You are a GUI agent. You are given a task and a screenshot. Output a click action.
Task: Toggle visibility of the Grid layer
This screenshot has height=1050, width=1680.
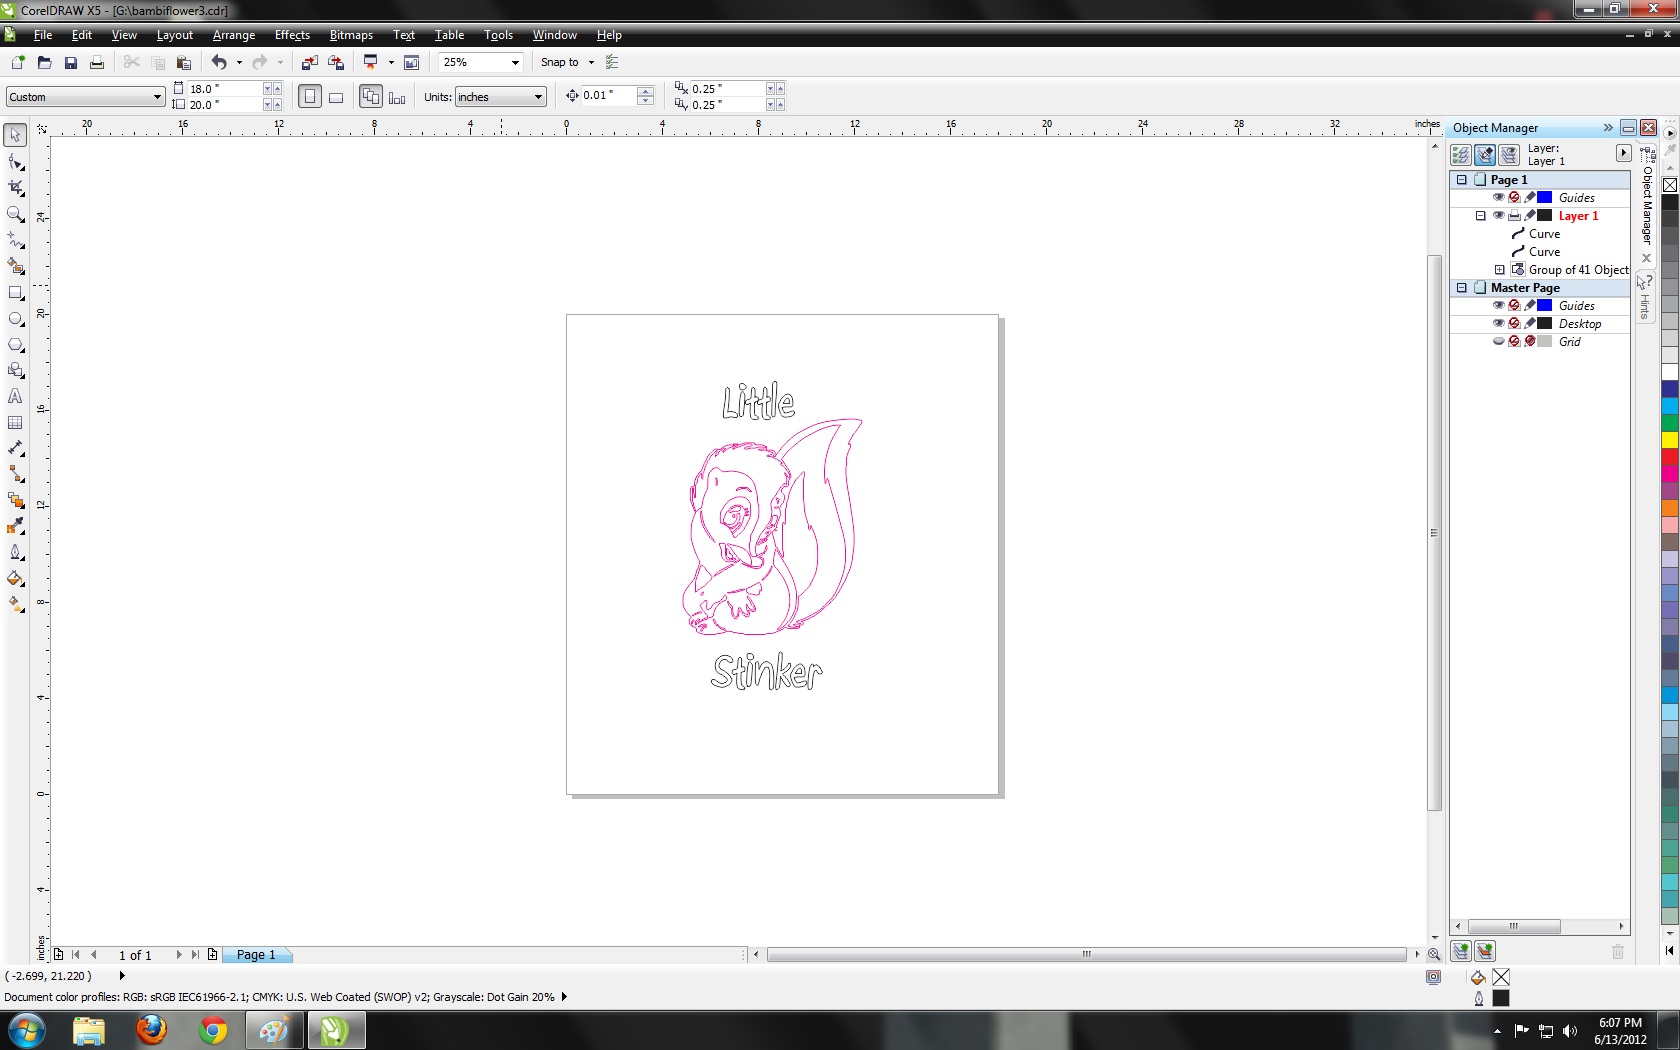pyautogui.click(x=1498, y=342)
